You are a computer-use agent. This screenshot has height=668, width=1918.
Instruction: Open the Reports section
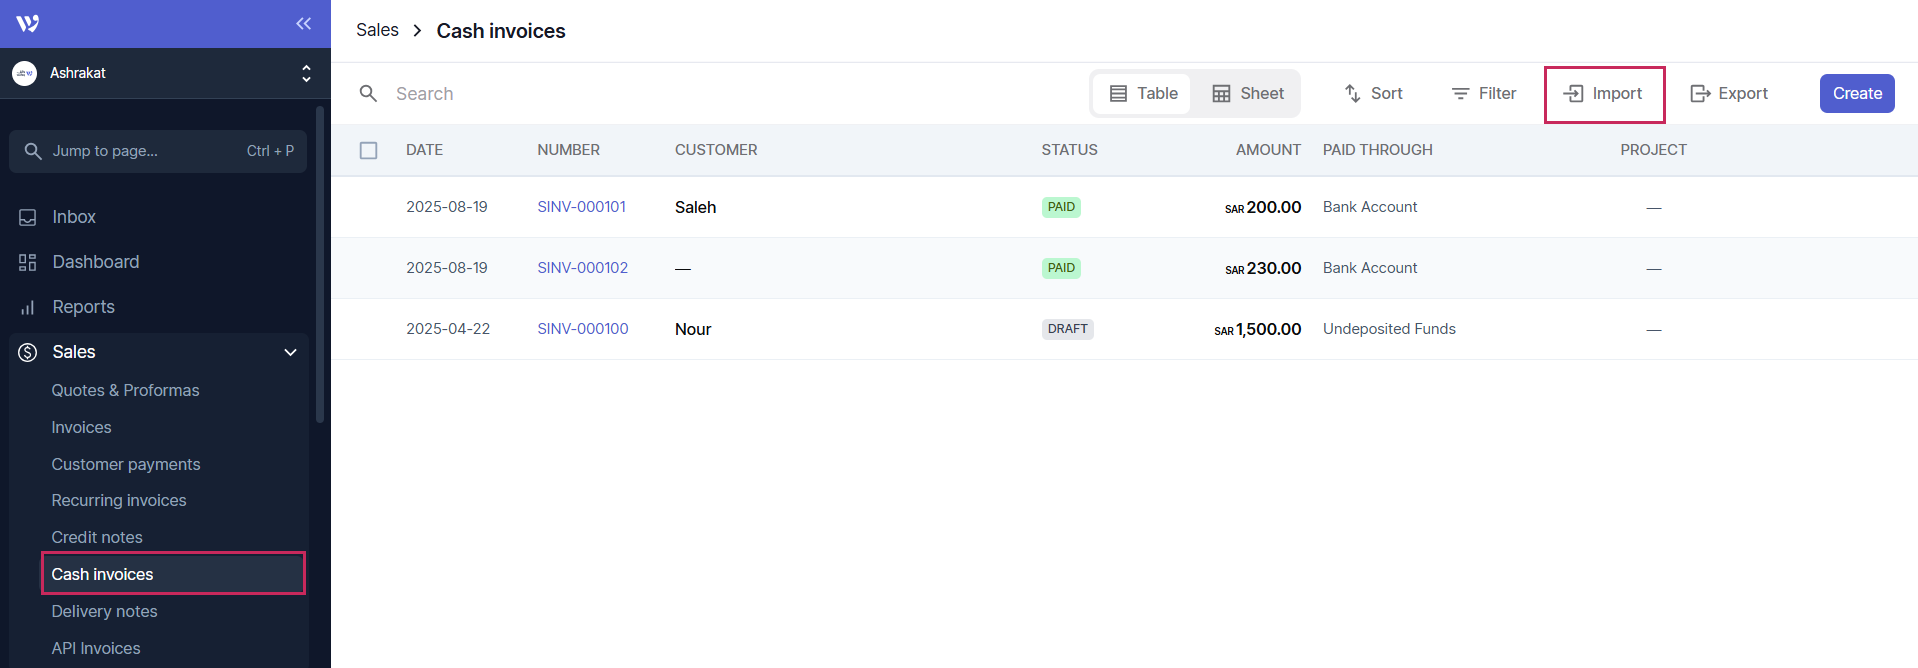pyautogui.click(x=83, y=307)
